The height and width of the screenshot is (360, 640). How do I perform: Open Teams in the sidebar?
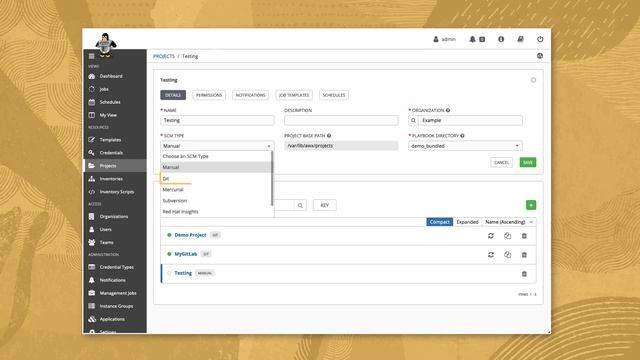pyautogui.click(x=115, y=242)
